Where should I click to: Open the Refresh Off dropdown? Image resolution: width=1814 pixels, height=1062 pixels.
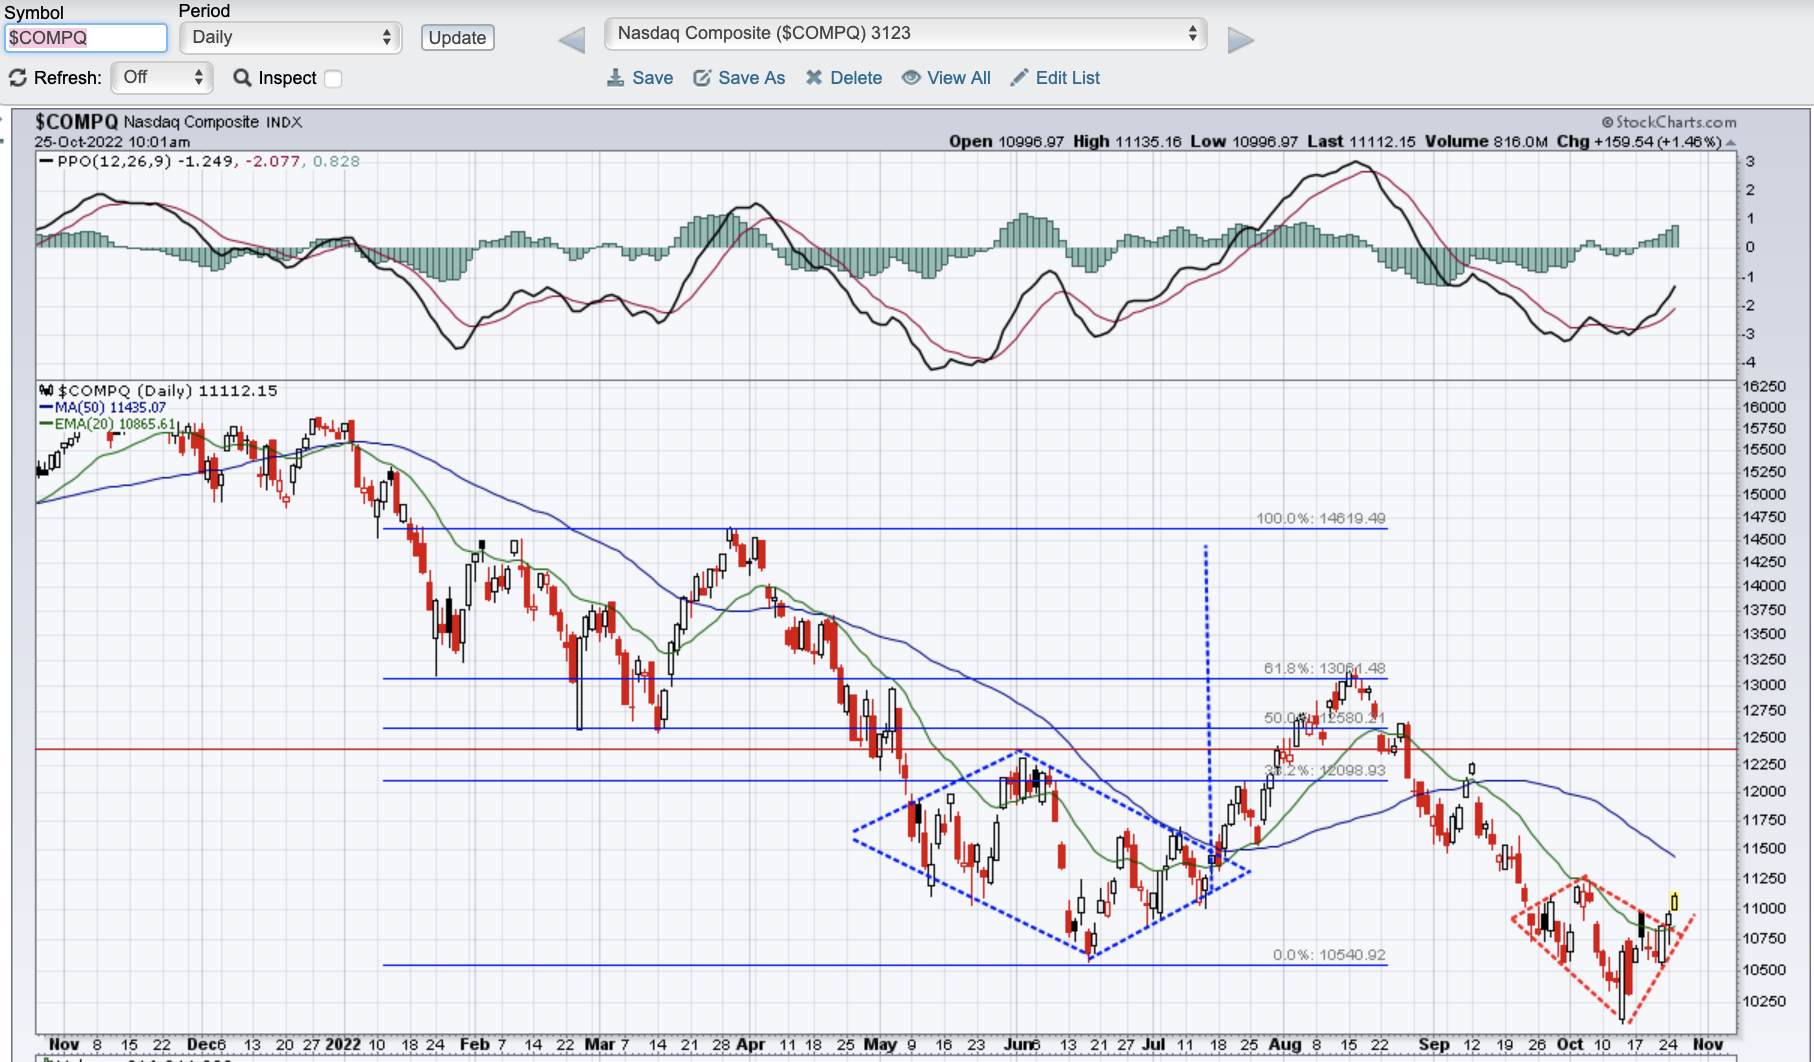coord(162,78)
